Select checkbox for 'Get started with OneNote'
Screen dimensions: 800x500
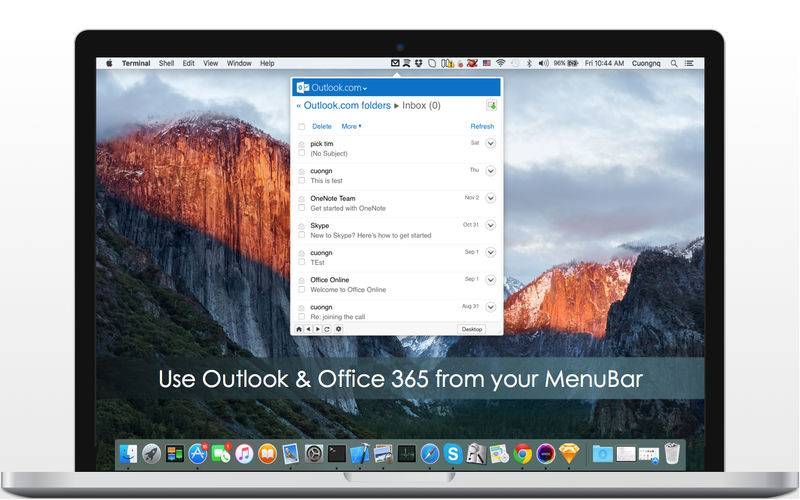click(x=302, y=208)
